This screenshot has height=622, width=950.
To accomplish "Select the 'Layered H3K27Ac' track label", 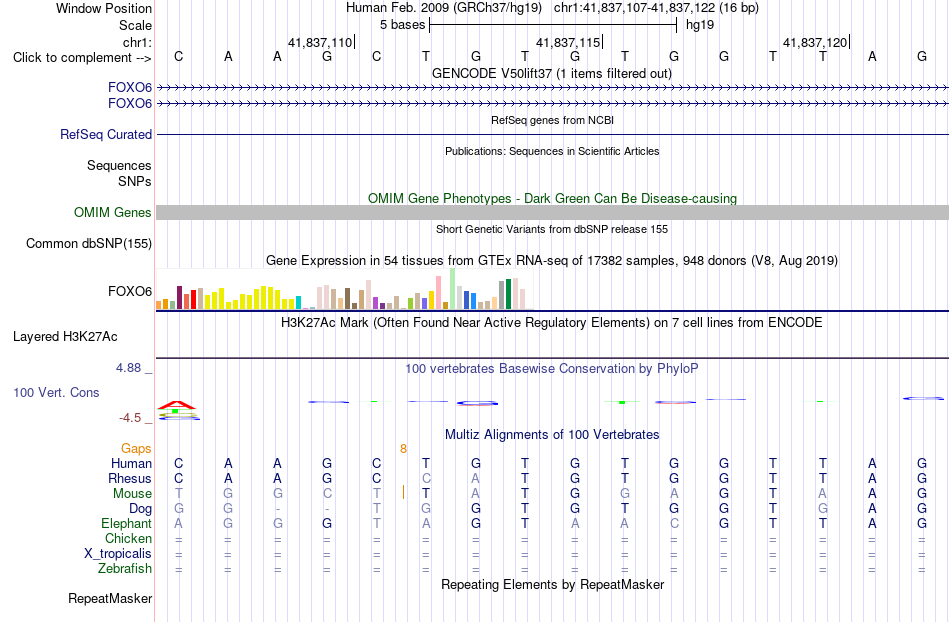I will pos(65,337).
